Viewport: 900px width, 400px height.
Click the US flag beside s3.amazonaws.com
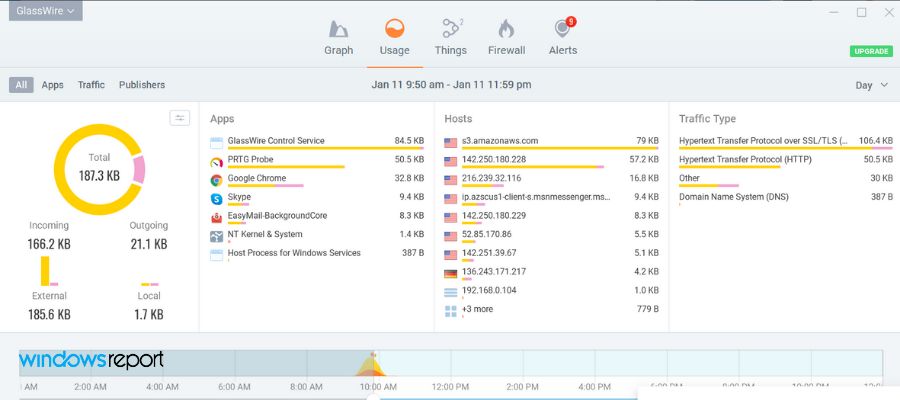point(451,143)
